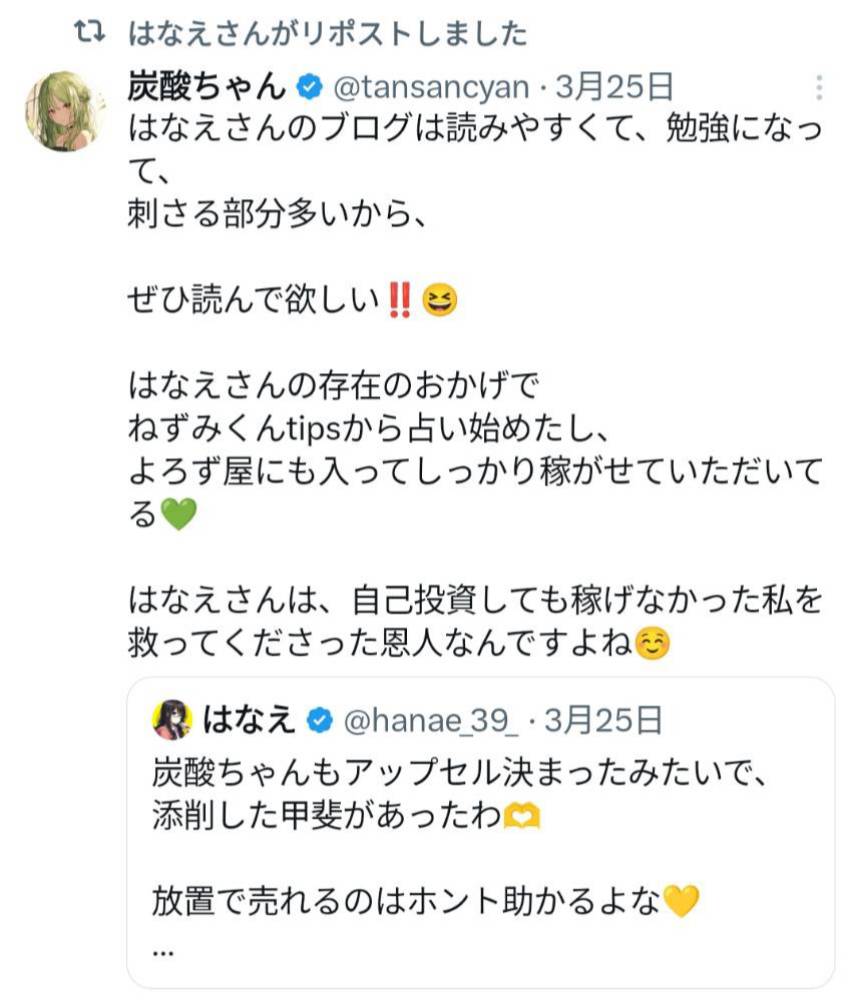Open the three-dot more options menu
Viewport: 860px width, 1004px height.
click(x=818, y=88)
